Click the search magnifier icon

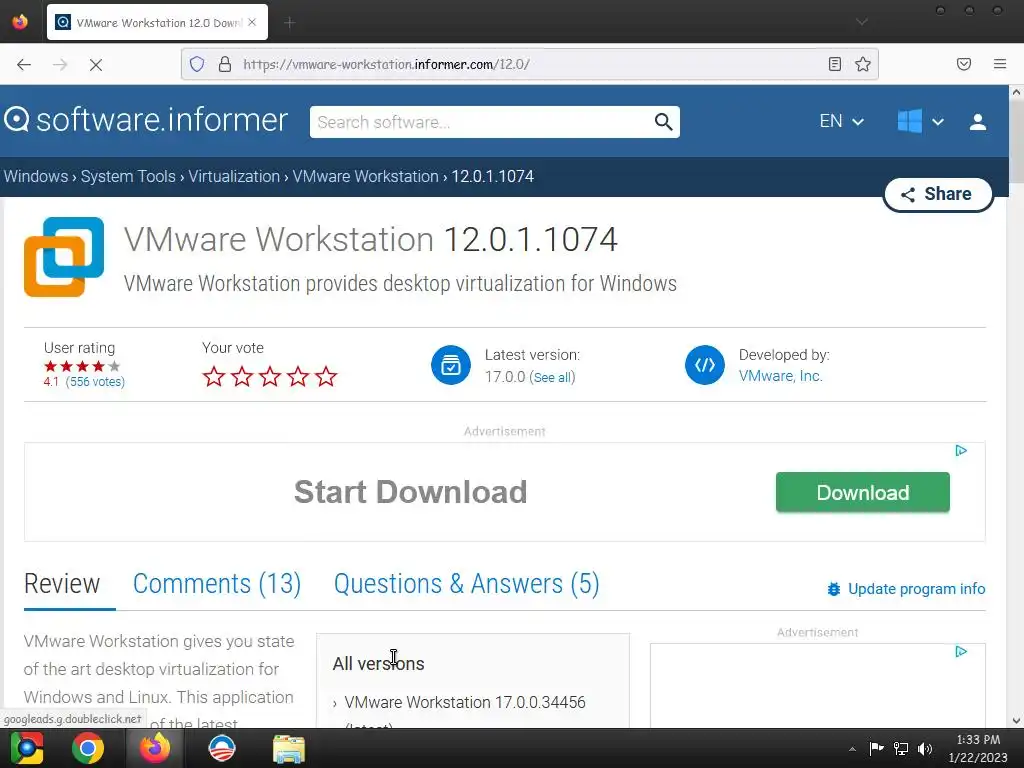click(664, 122)
